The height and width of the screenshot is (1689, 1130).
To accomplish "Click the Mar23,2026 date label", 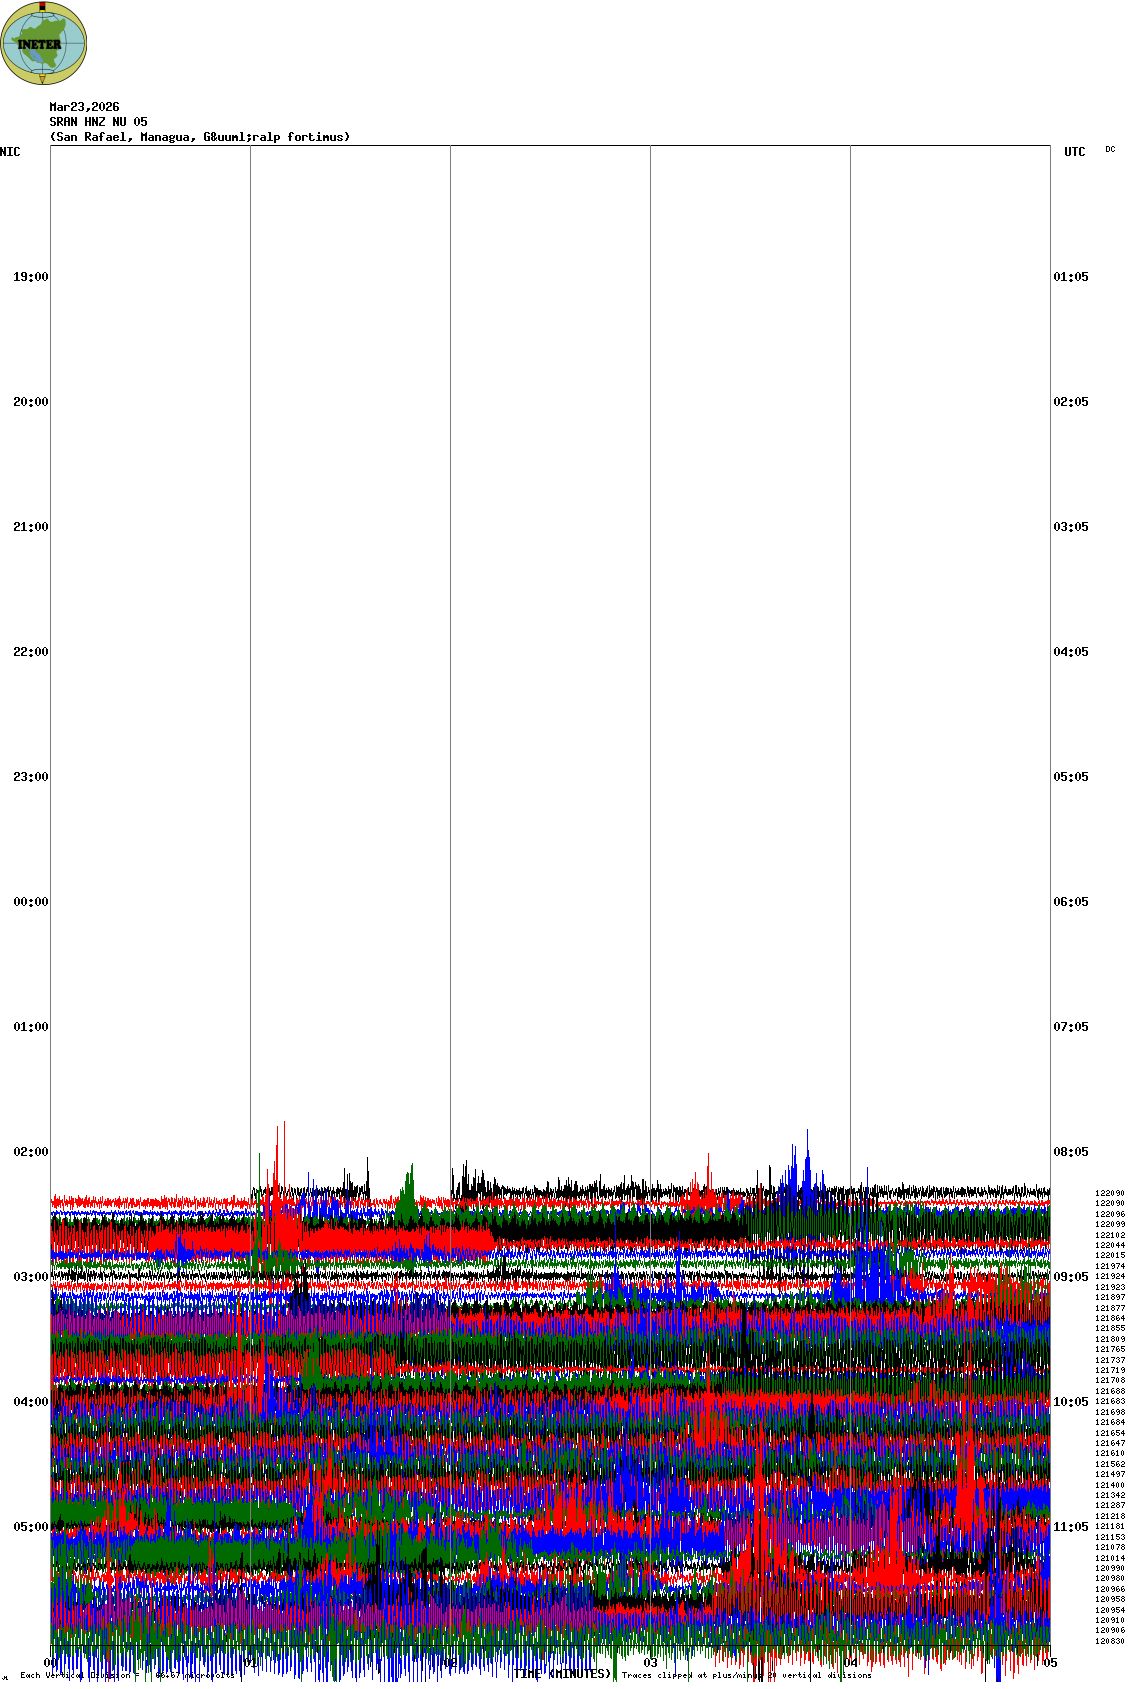I will (84, 107).
